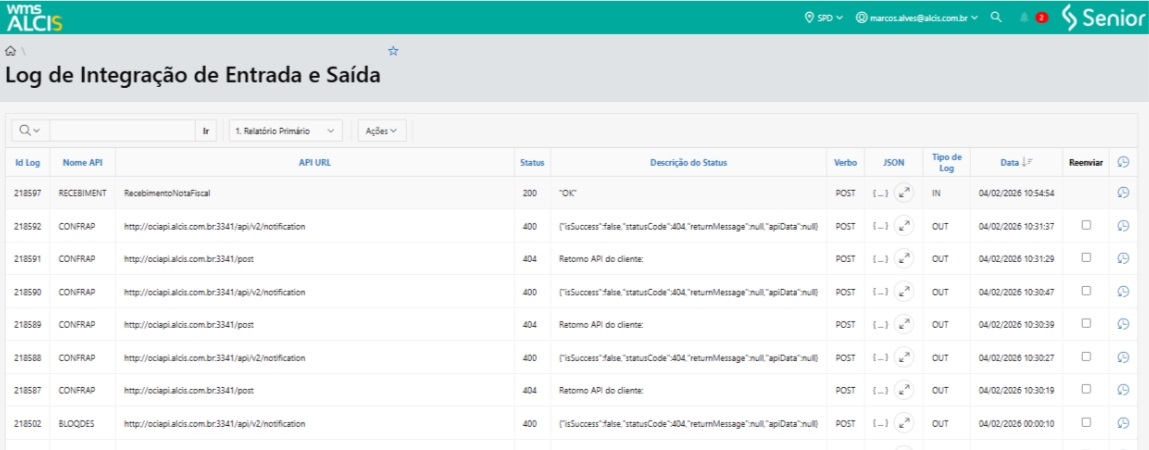Click the home breadcrumb icon
This screenshot has height=450, width=1149.
[x=10, y=50]
